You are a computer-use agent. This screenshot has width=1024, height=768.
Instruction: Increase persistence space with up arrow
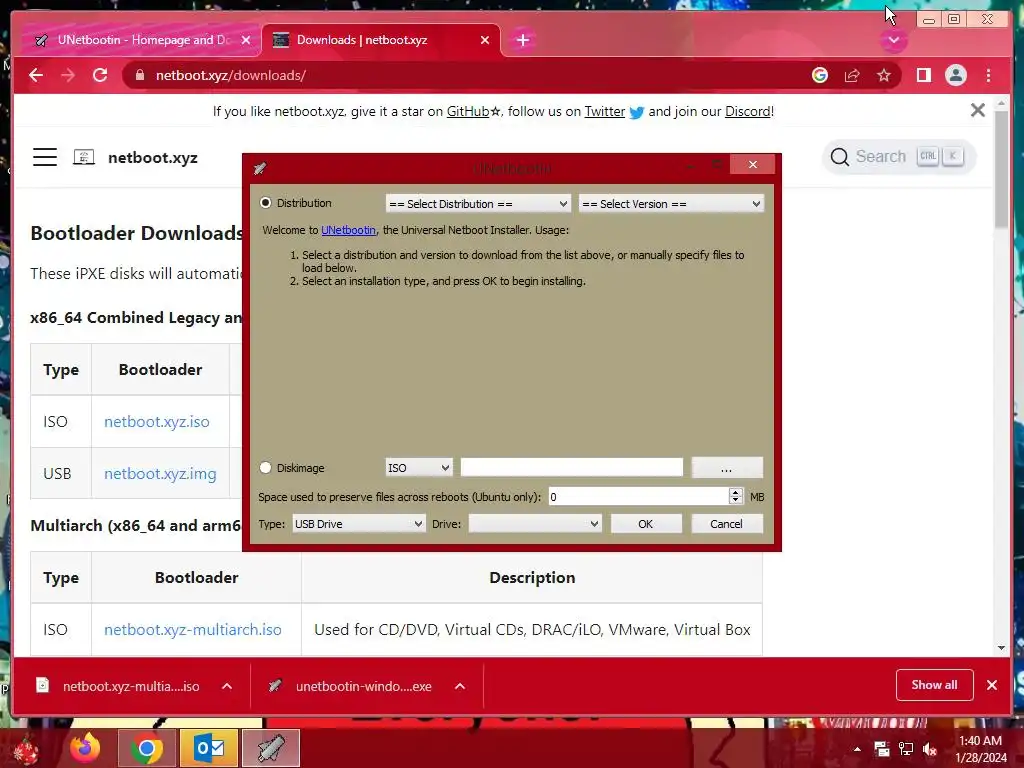(735, 492)
